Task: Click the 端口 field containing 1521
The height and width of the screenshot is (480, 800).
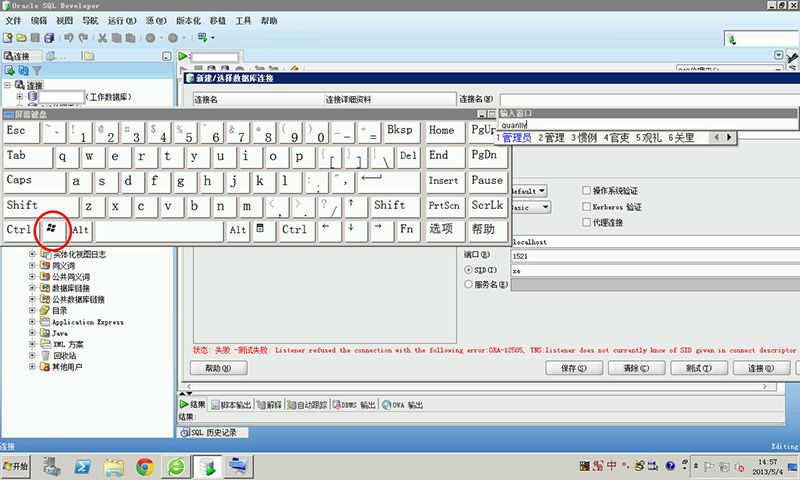Action: (x=650, y=256)
